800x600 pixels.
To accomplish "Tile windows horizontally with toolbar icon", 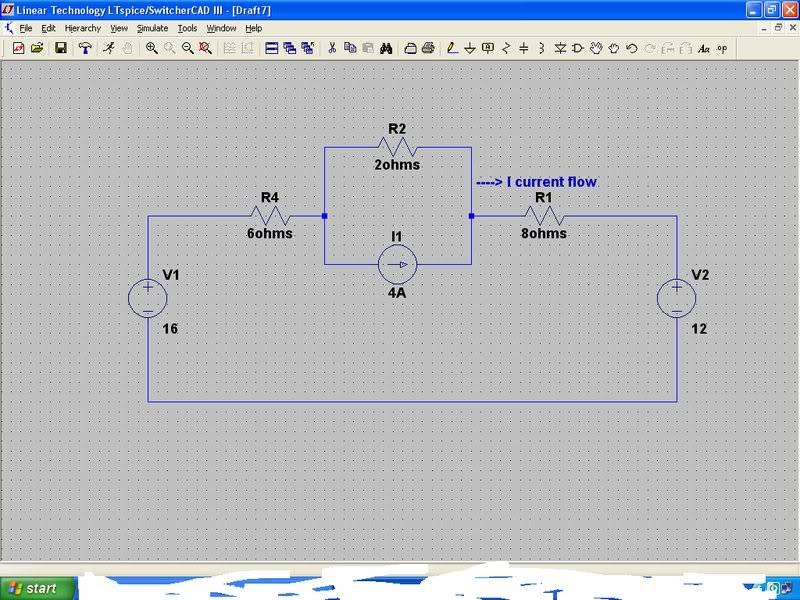I will (272, 48).
